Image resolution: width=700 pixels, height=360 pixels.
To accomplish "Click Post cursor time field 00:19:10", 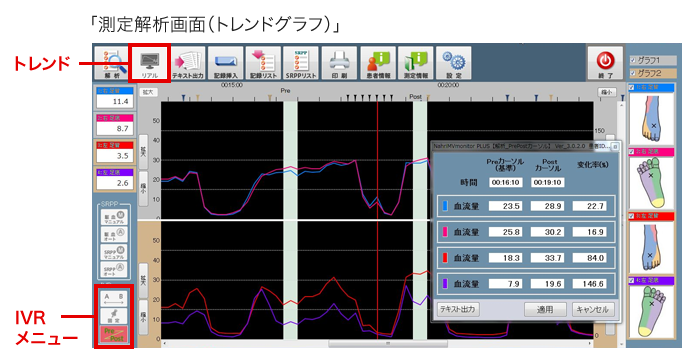I will (x=547, y=183).
